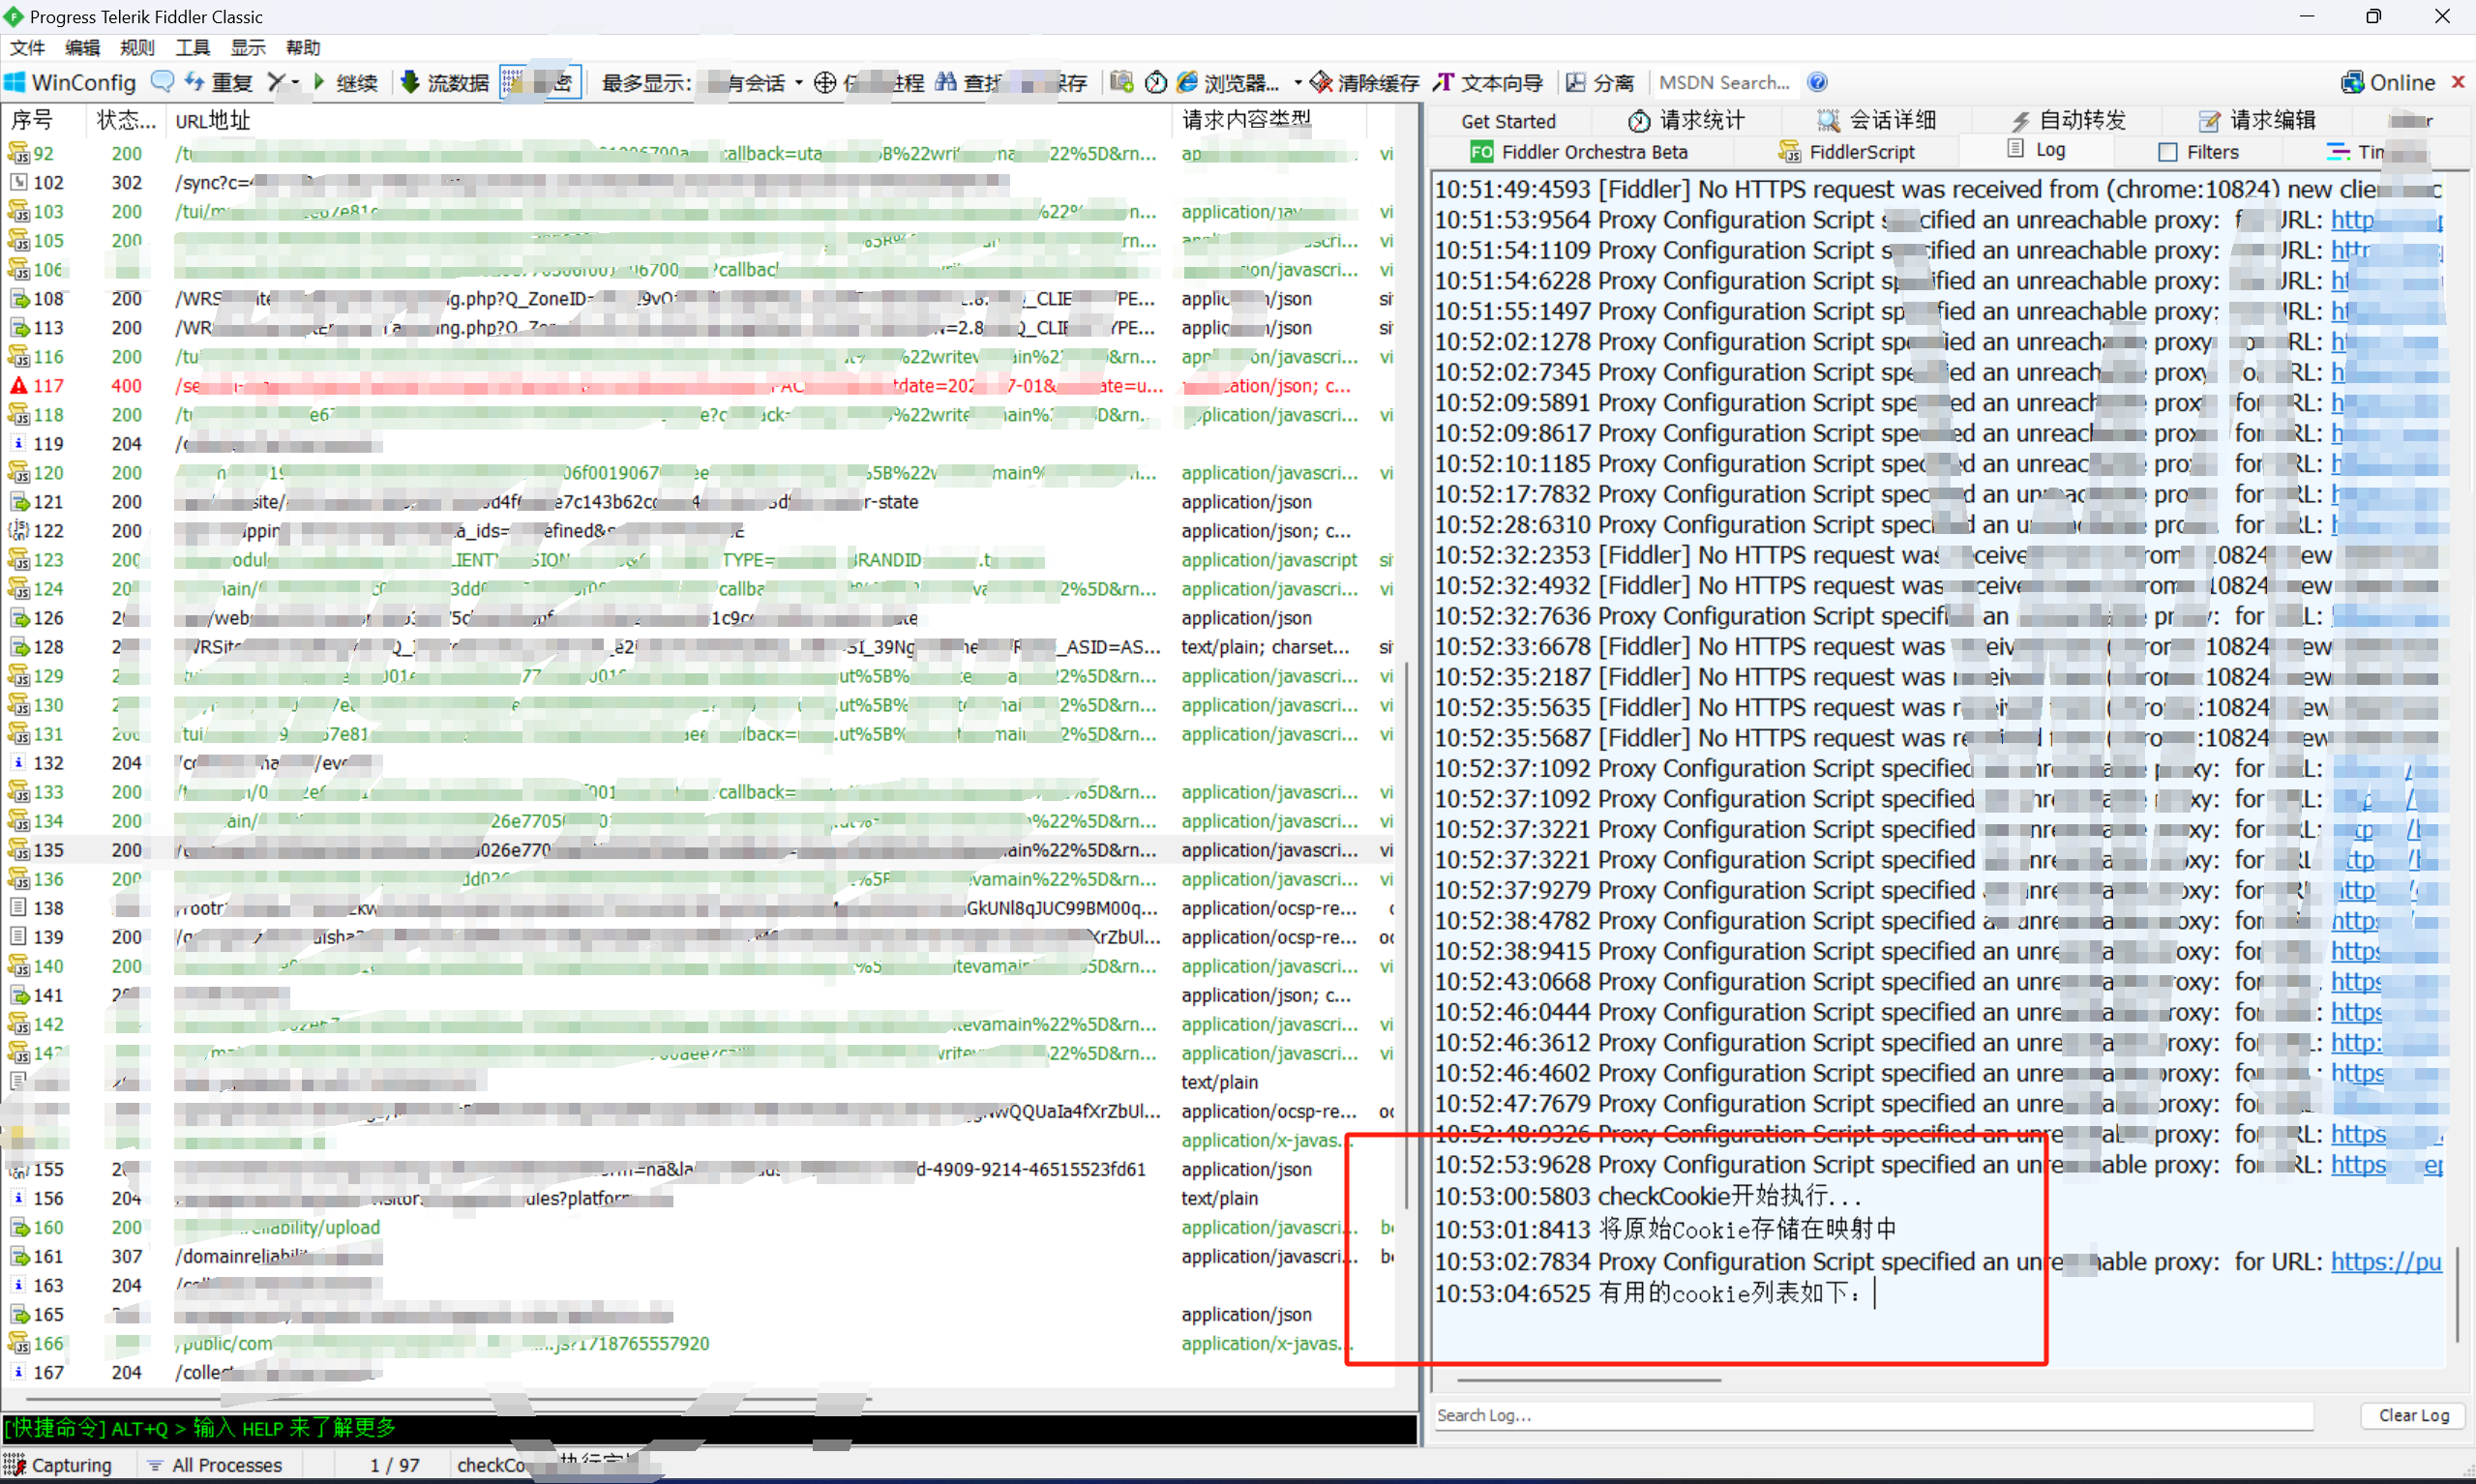Focus the 快捷命令 QuickExec command box
2476x1484 pixels.
coord(708,1428)
